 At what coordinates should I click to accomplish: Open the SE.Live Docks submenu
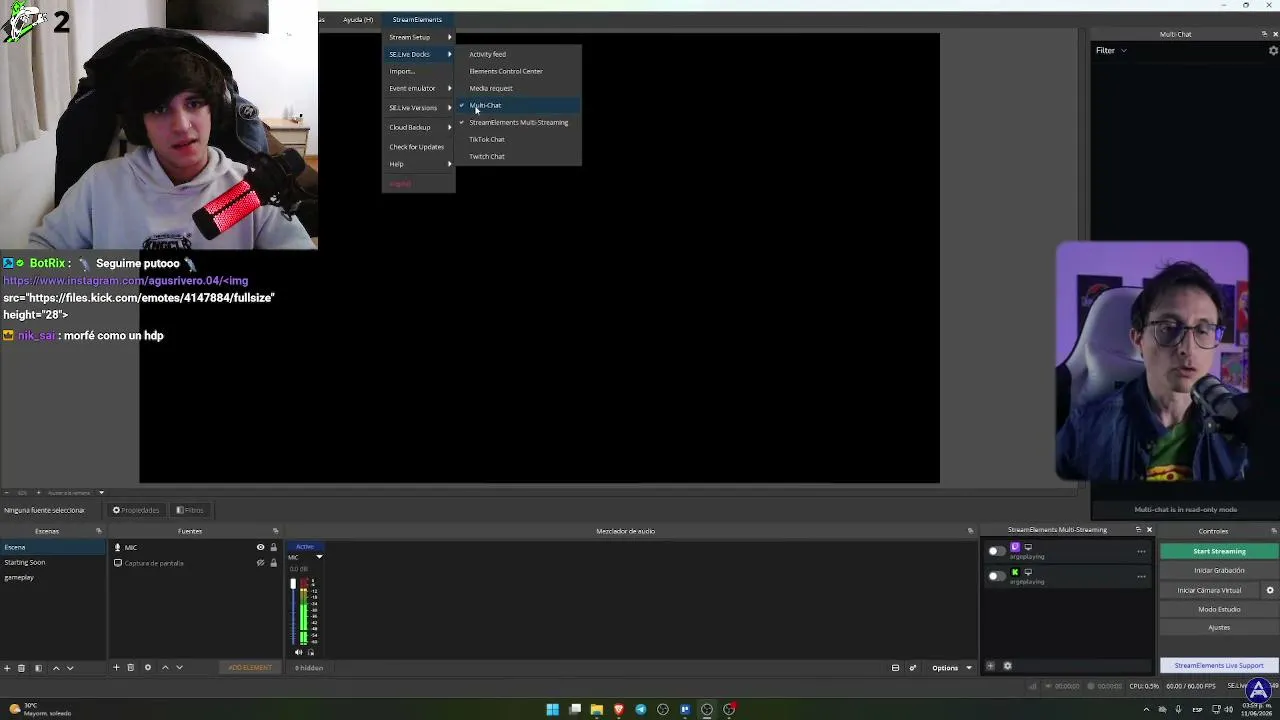419,54
